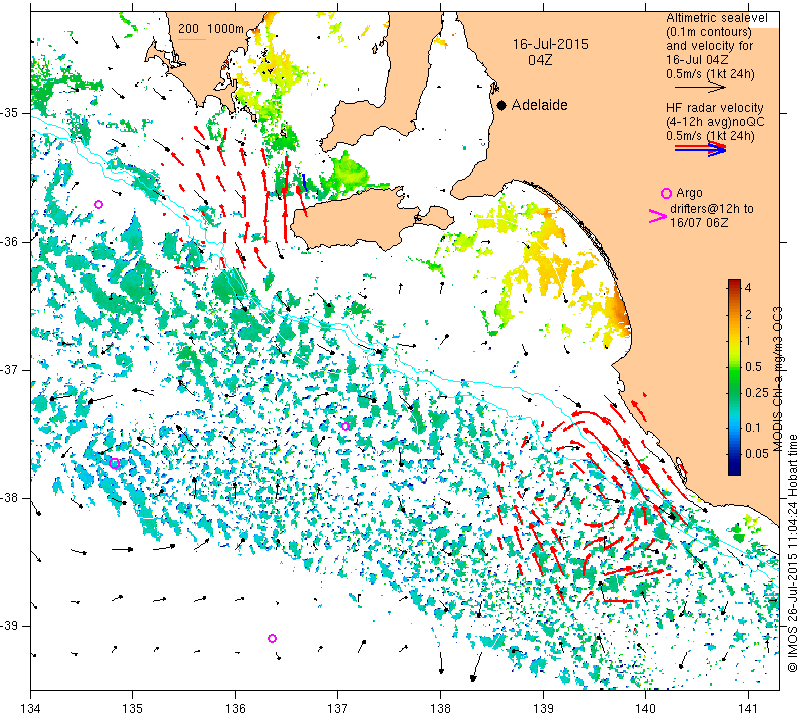Viewport: 800px width, 720px height.
Task: Click the colorbar tick label '2'
Action: (x=748, y=314)
